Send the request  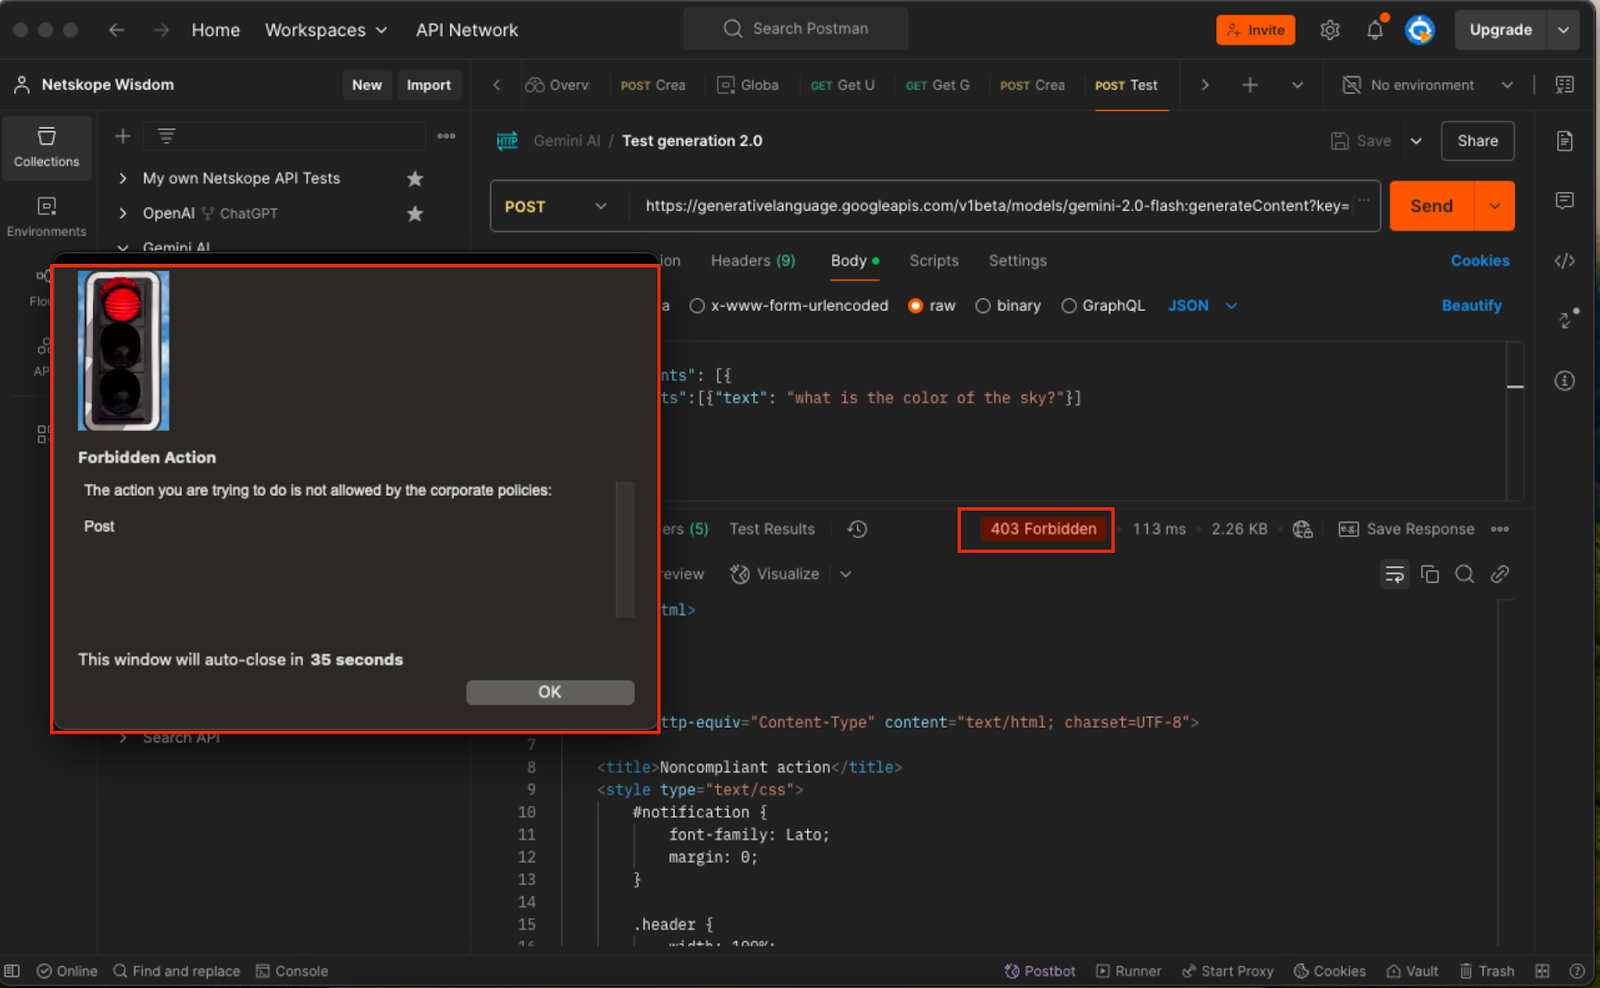(x=1432, y=206)
